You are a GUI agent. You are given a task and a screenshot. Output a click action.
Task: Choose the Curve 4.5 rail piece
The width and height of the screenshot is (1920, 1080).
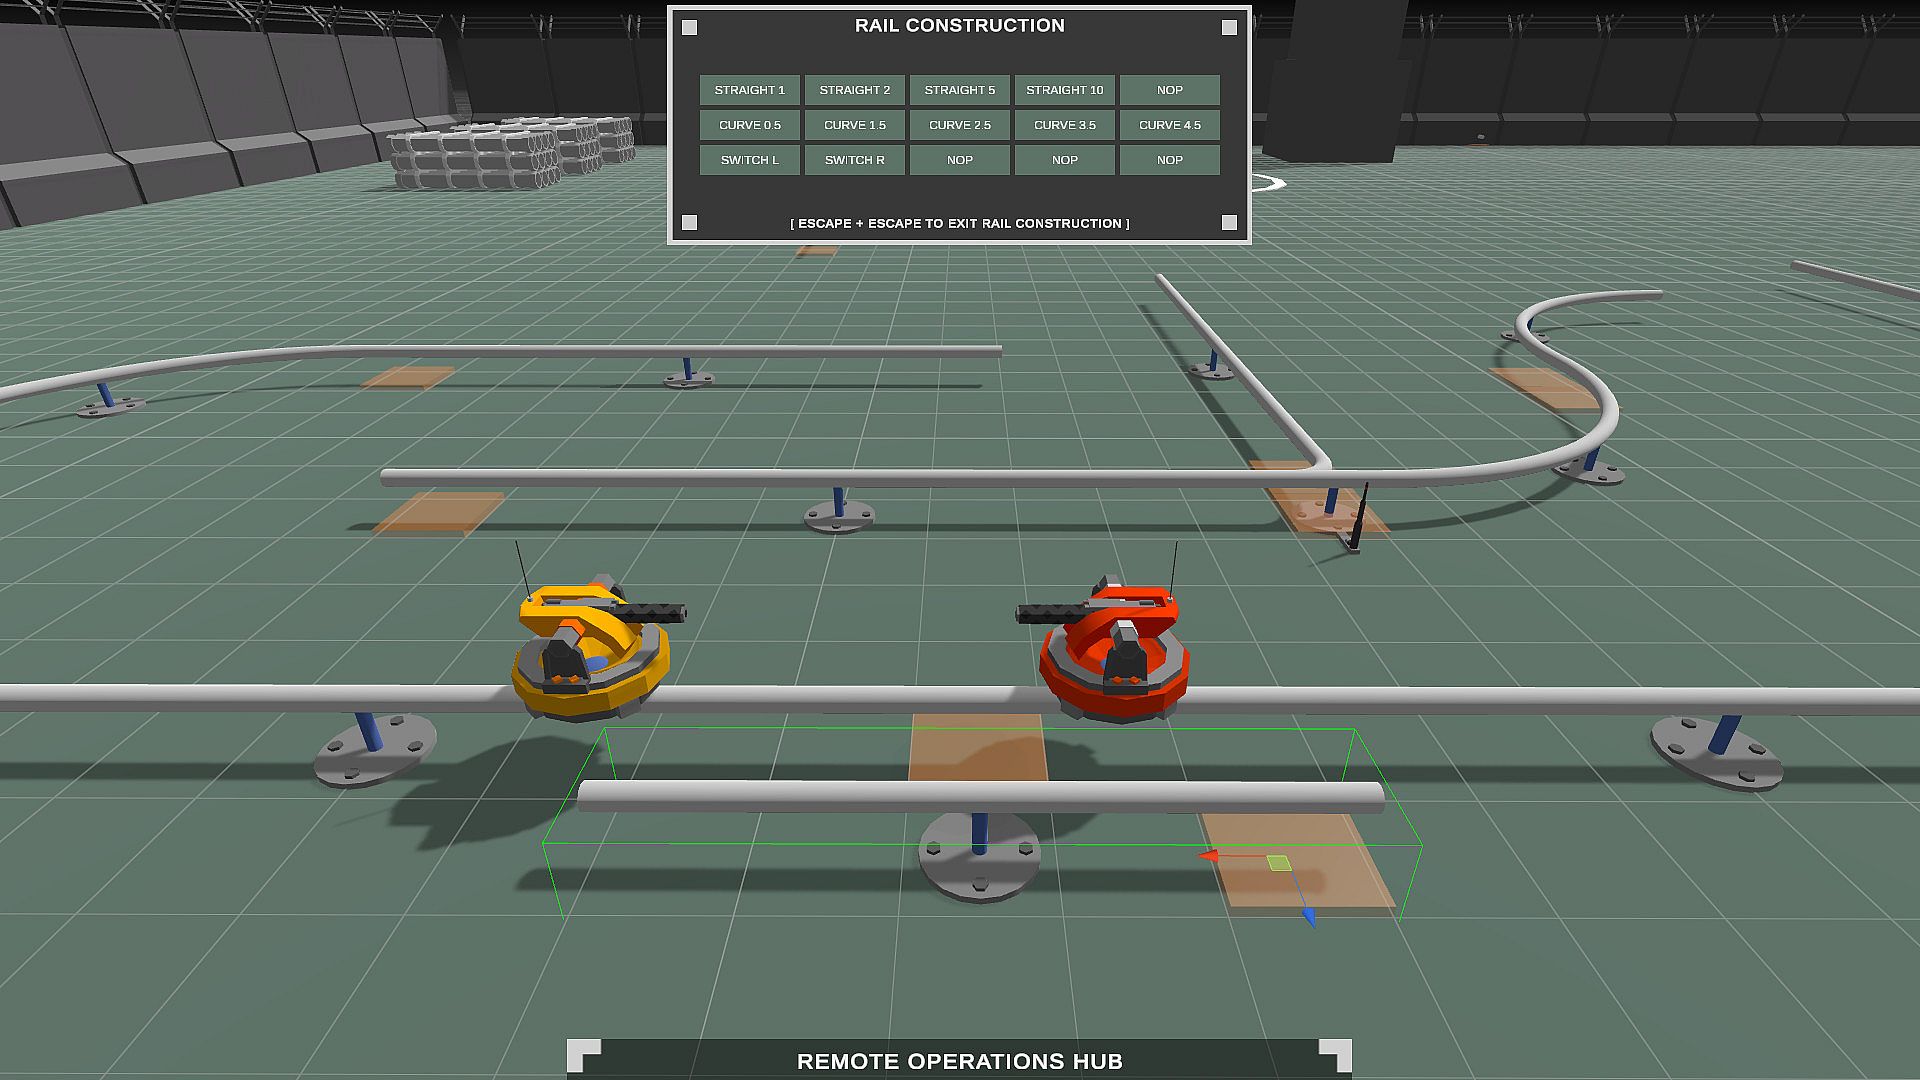coord(1169,125)
